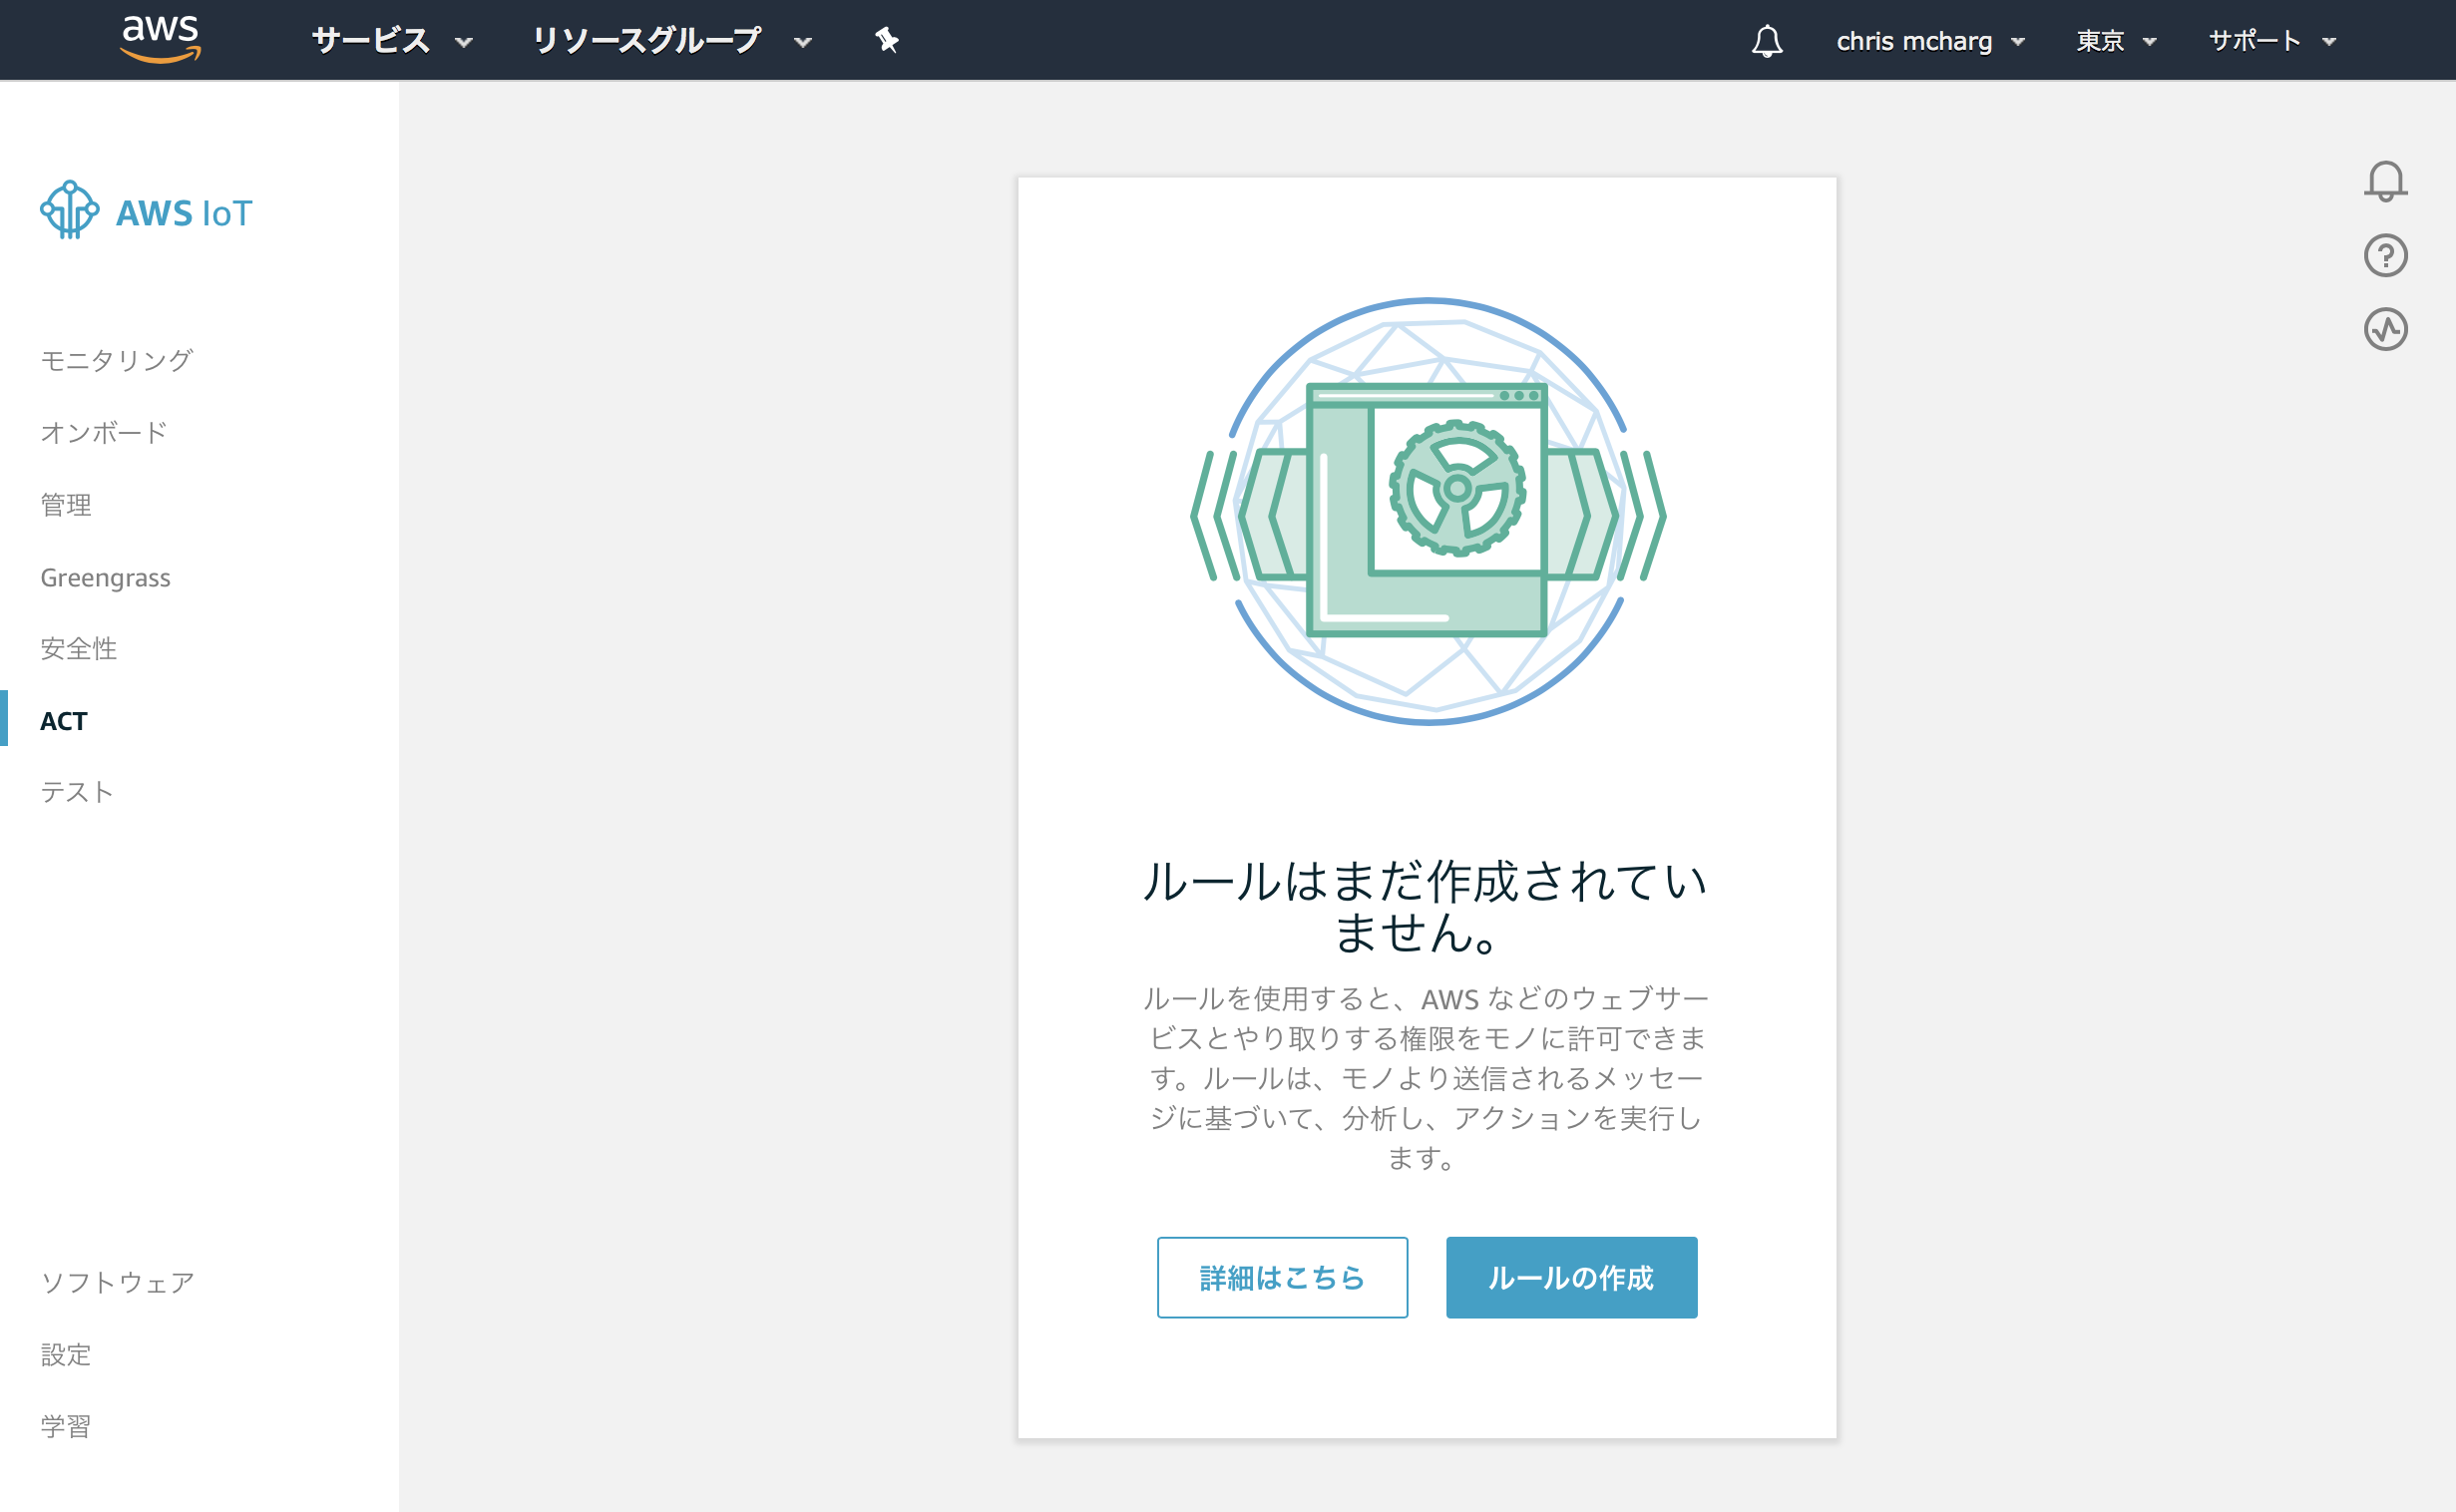Open the Greengrass sidebar section

[x=105, y=577]
